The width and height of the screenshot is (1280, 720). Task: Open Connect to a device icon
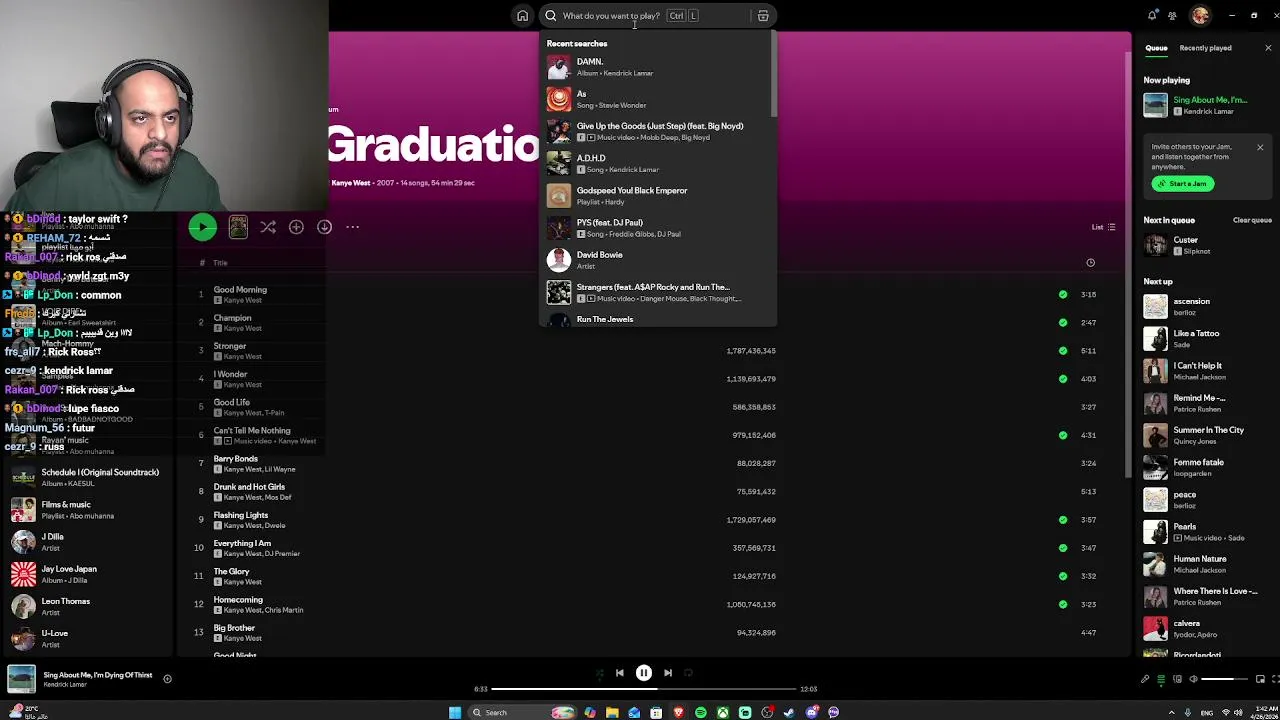1177,679
